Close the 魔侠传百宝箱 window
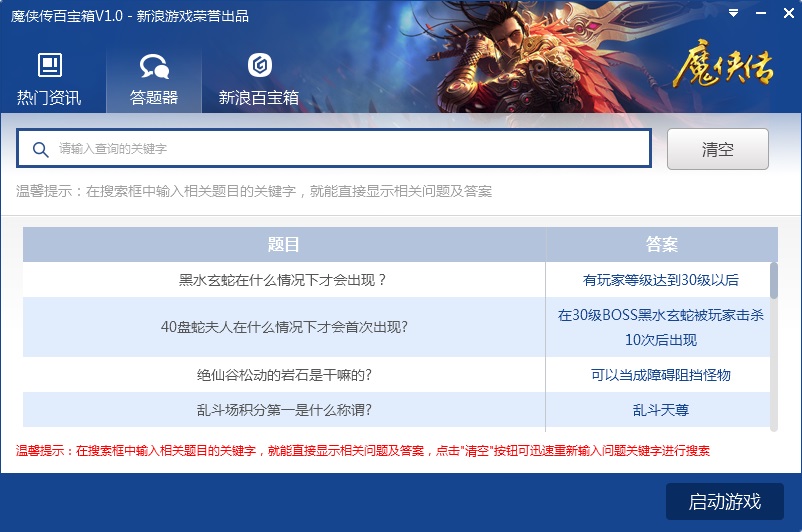This screenshot has width=802, height=532. click(x=789, y=13)
